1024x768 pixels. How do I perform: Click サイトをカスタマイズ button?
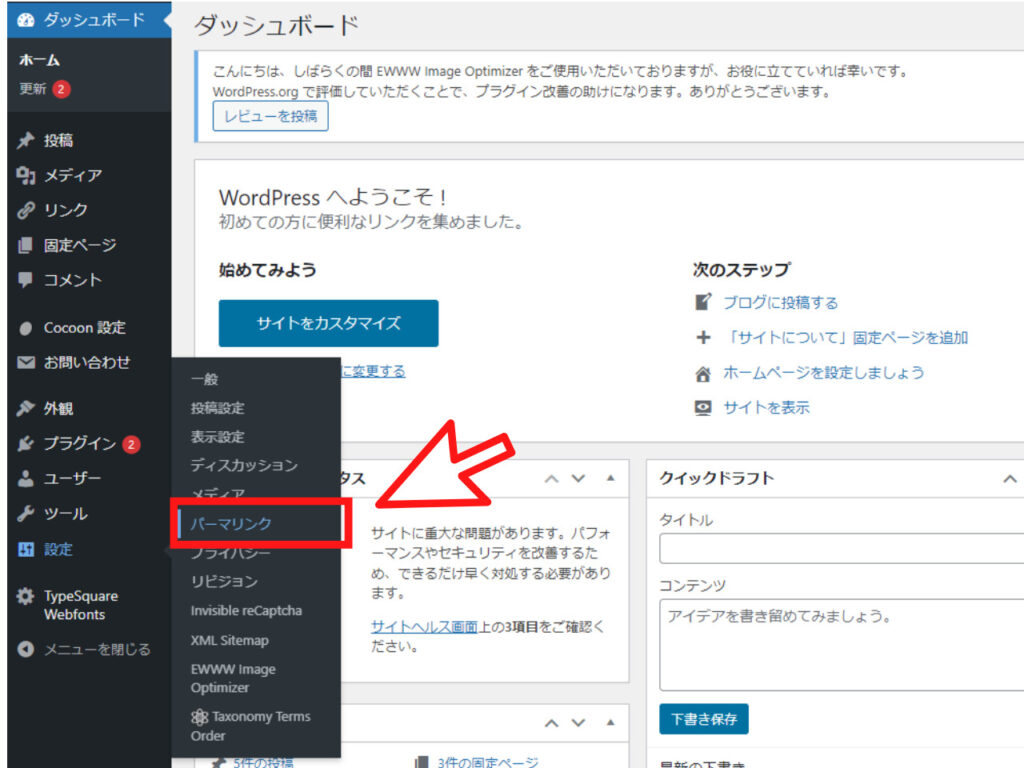328,323
